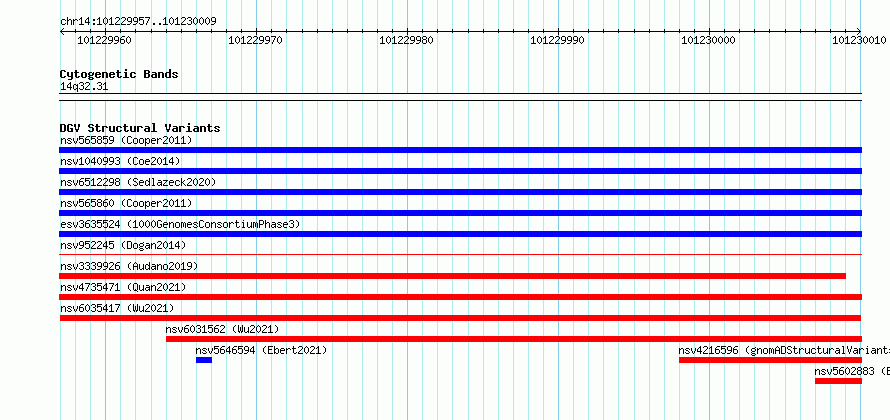Open nsv6512298 (Sedlazeck2020) label
This screenshot has height=420, width=890.
pyautogui.click(x=138, y=182)
